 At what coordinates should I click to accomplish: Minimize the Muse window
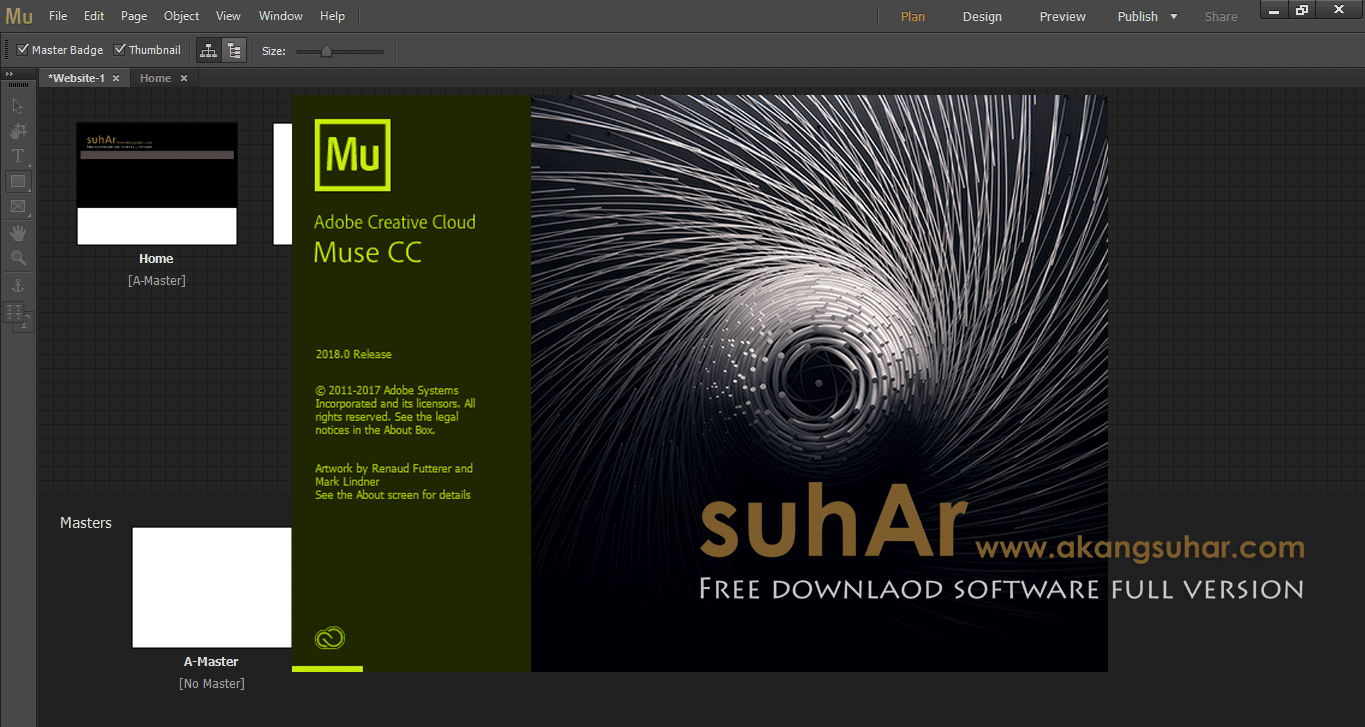pos(1274,9)
